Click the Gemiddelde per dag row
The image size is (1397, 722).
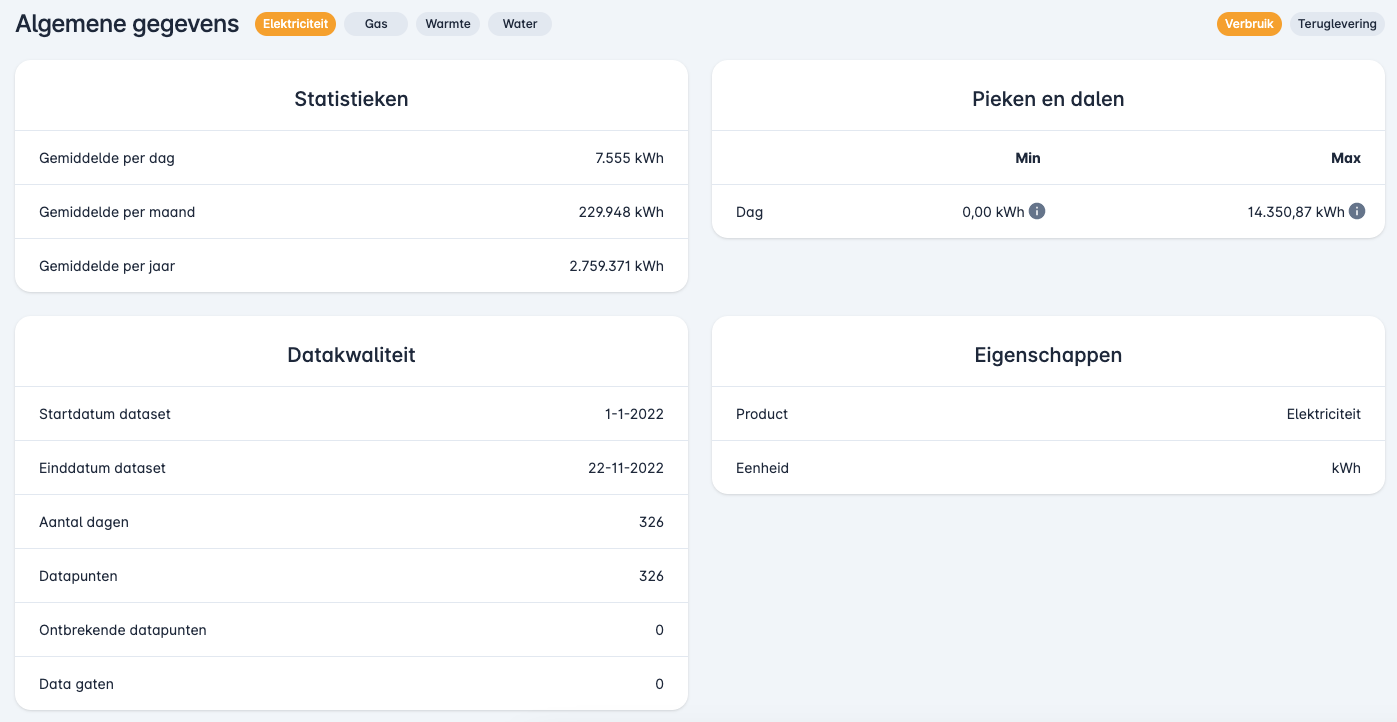351,158
